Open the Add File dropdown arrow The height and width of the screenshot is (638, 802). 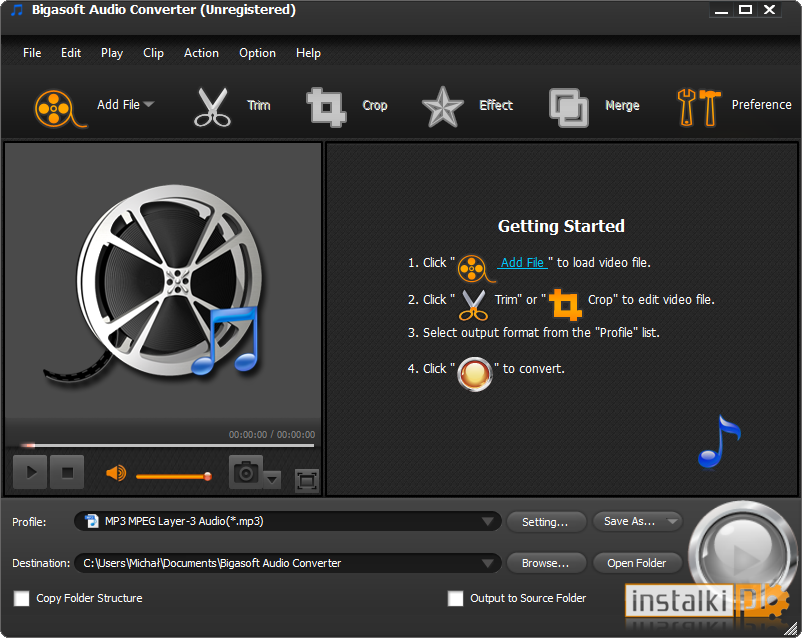[149, 104]
